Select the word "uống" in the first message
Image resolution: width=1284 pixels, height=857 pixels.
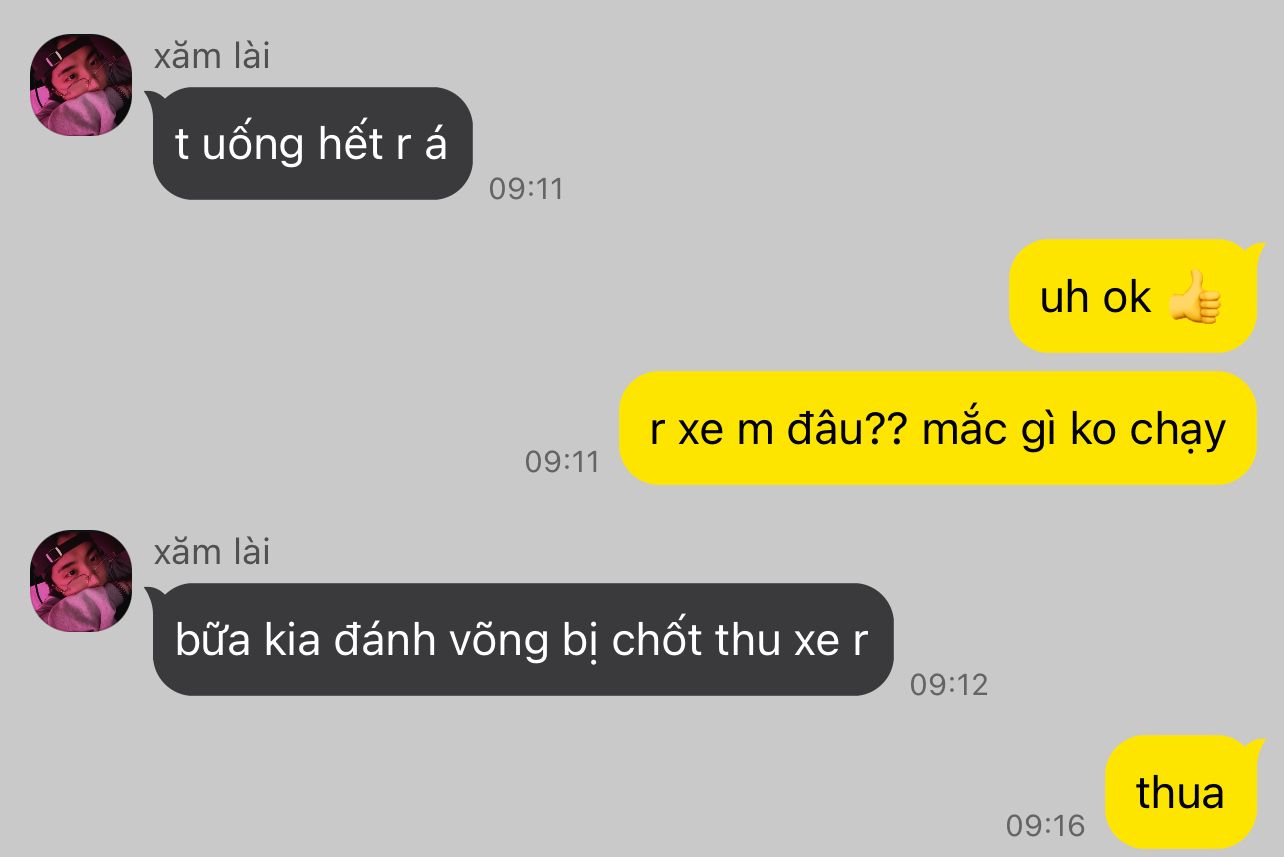point(253,145)
